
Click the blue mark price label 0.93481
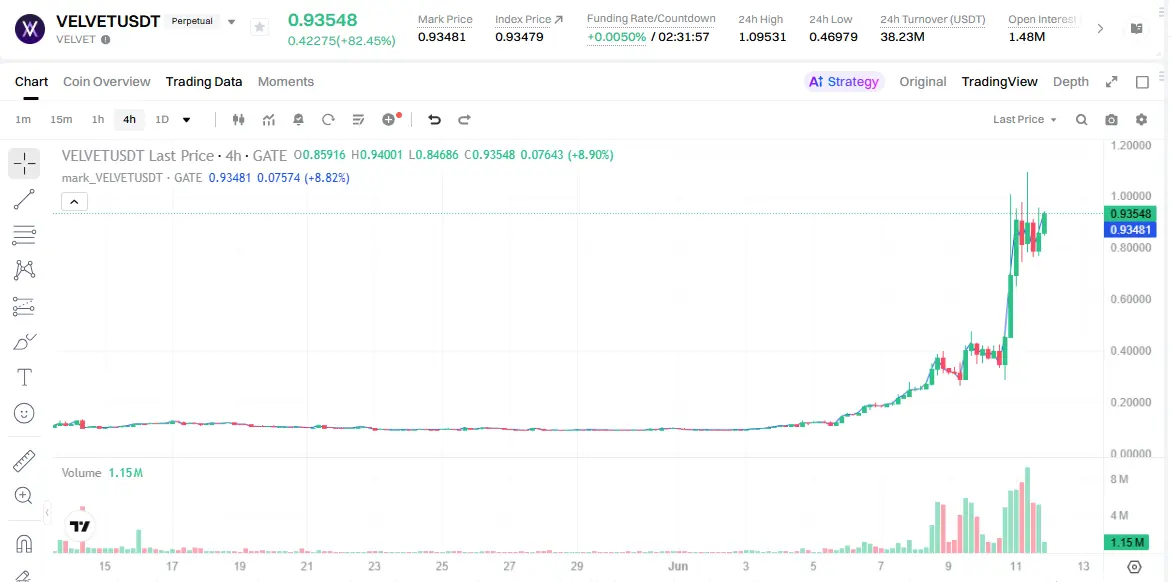pos(1130,229)
